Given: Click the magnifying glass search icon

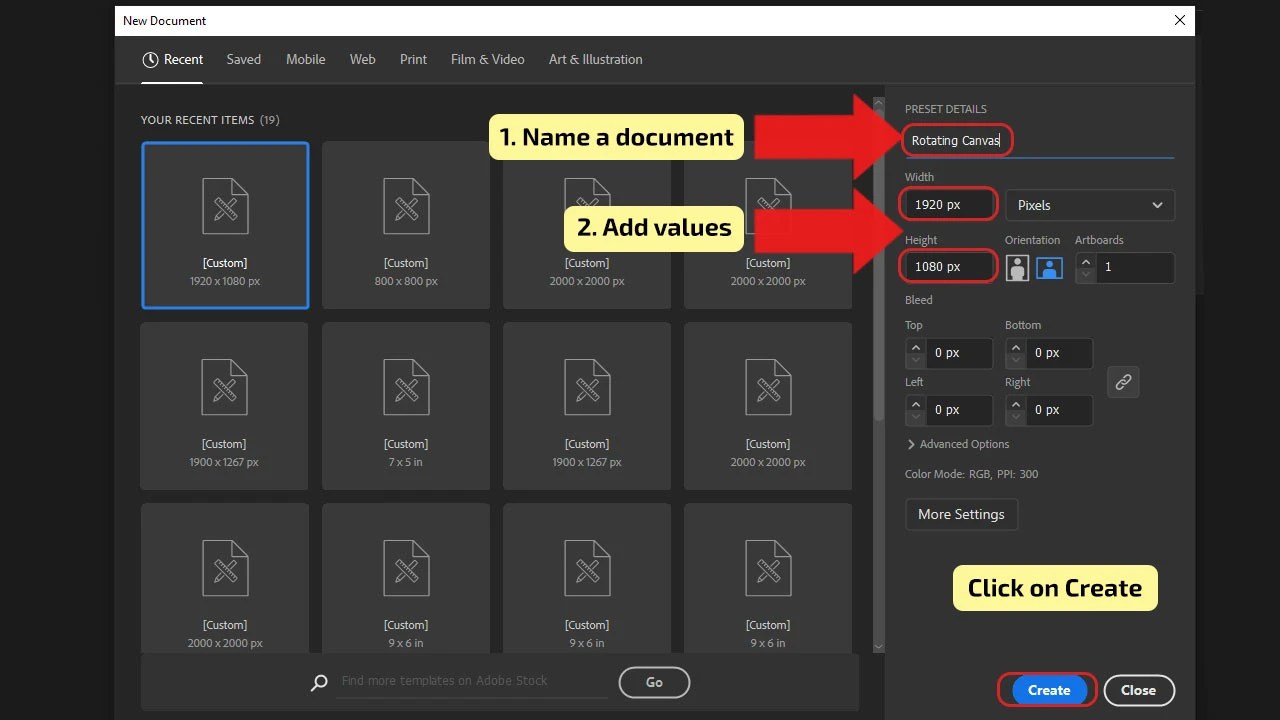Looking at the screenshot, I should pyautogui.click(x=319, y=682).
